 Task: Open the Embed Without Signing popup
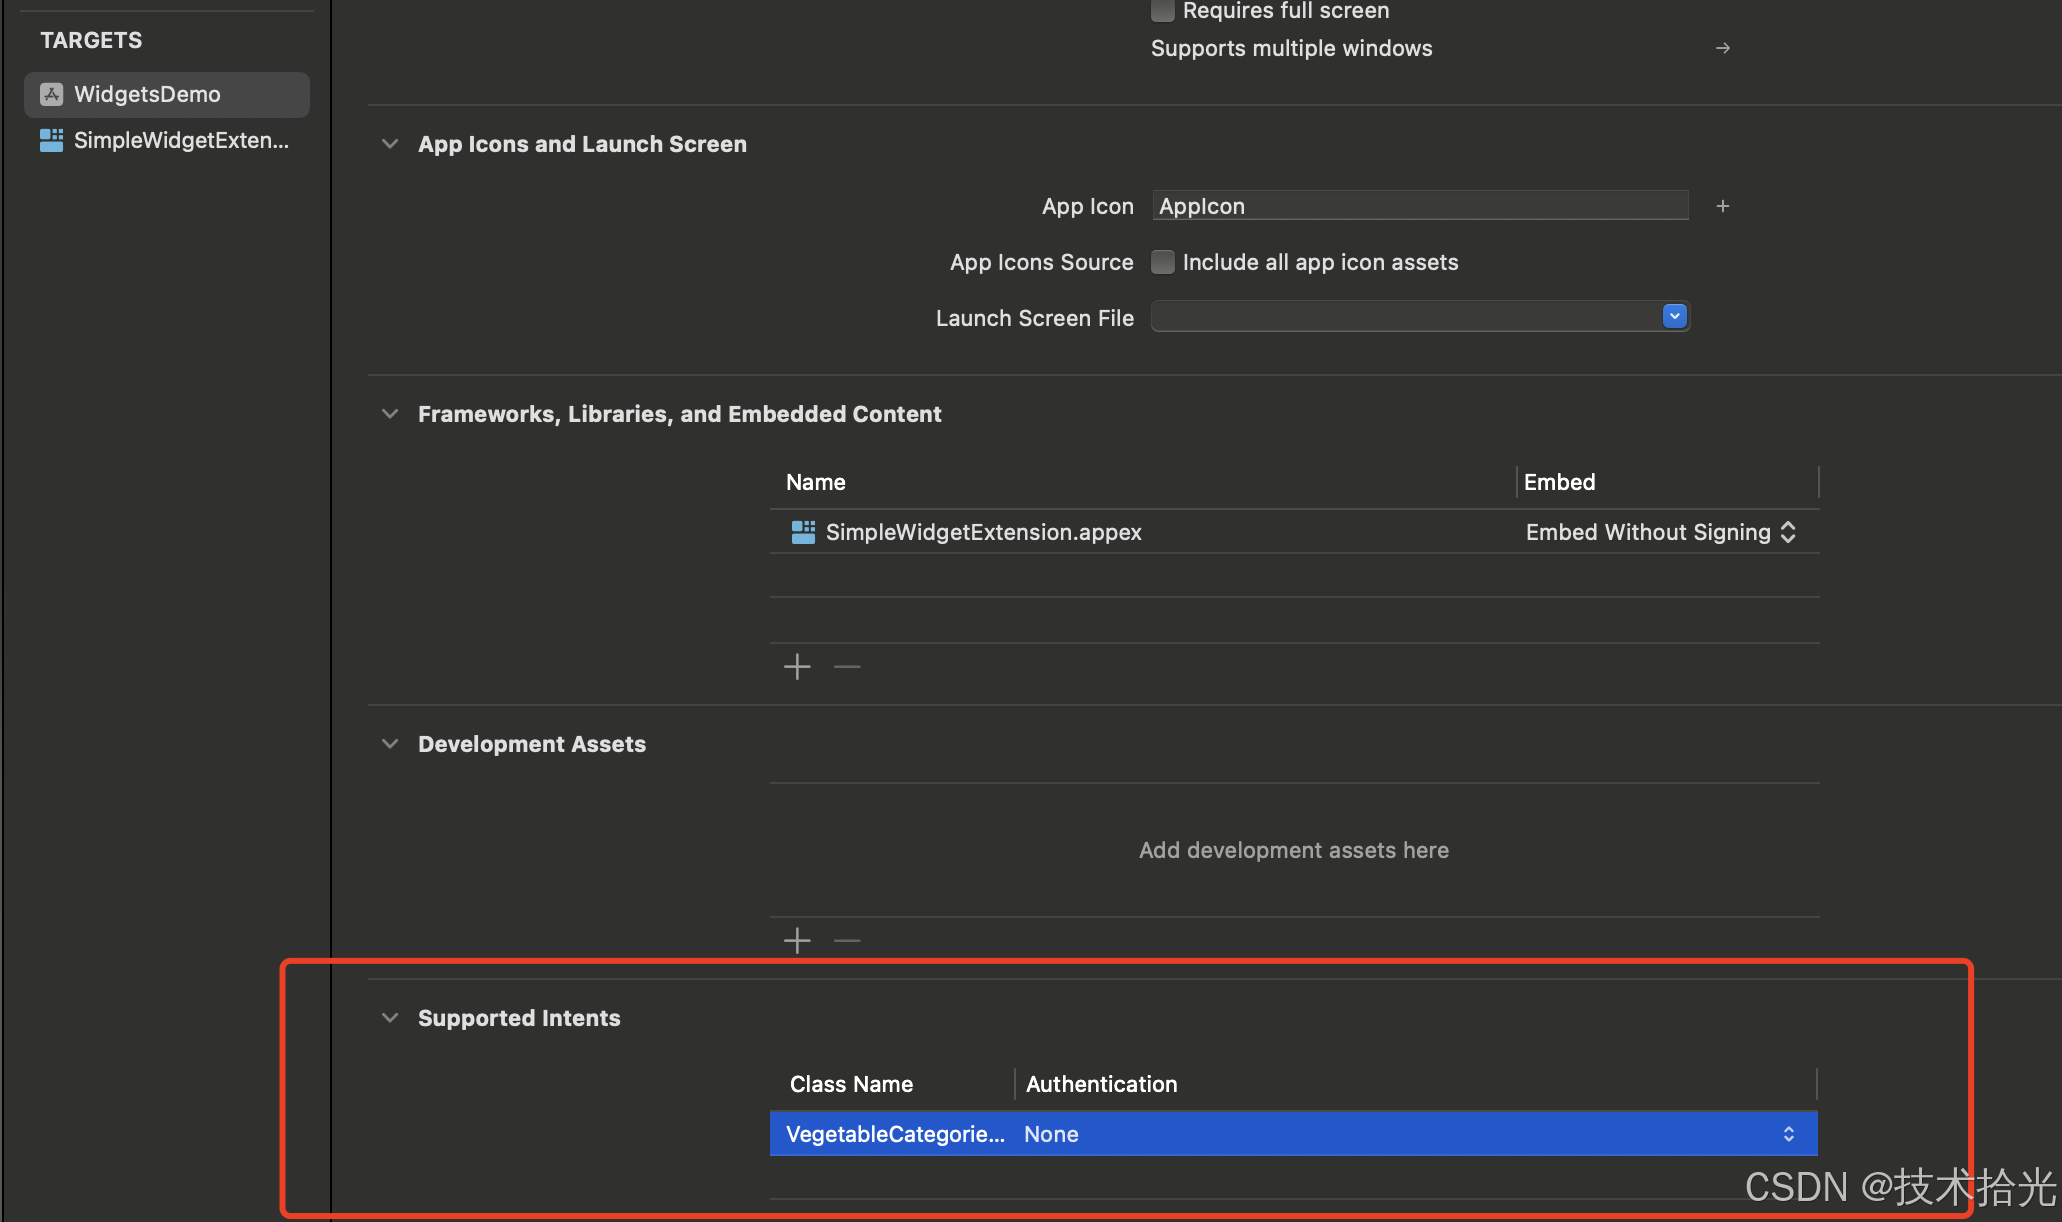[1660, 532]
